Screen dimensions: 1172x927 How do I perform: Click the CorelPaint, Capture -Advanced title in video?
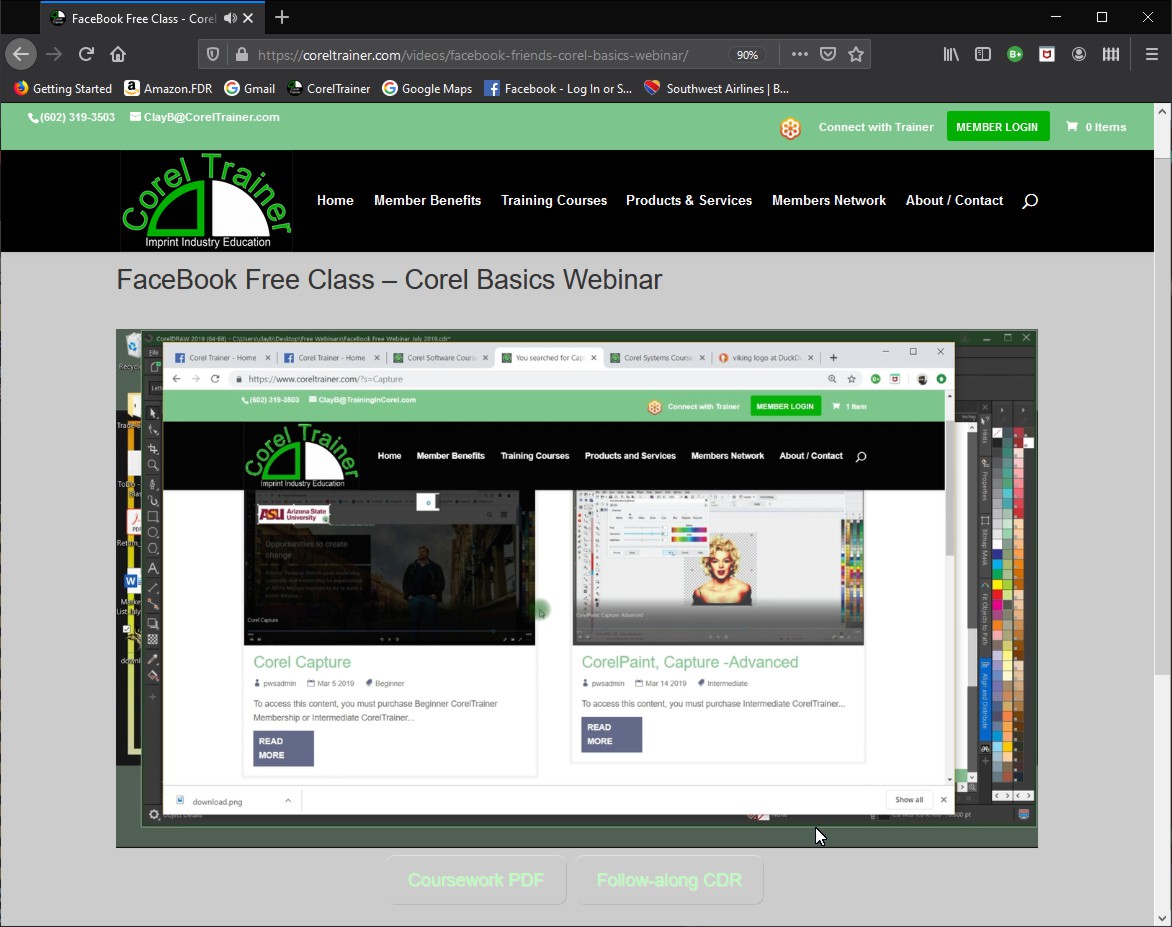(x=690, y=662)
